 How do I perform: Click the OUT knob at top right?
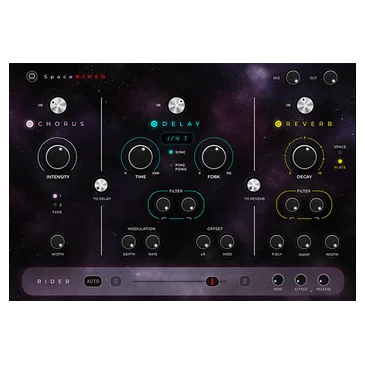pyautogui.click(x=330, y=77)
